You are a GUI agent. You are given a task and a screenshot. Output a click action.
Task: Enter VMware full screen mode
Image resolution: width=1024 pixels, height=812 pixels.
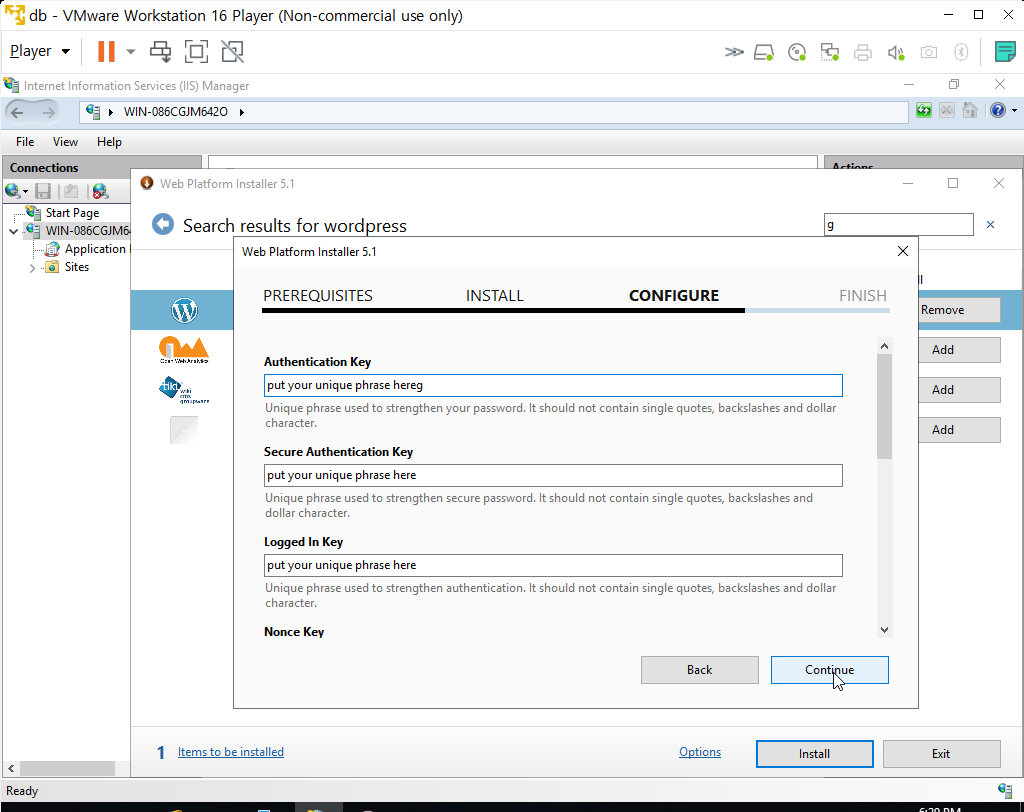pyautogui.click(x=196, y=52)
